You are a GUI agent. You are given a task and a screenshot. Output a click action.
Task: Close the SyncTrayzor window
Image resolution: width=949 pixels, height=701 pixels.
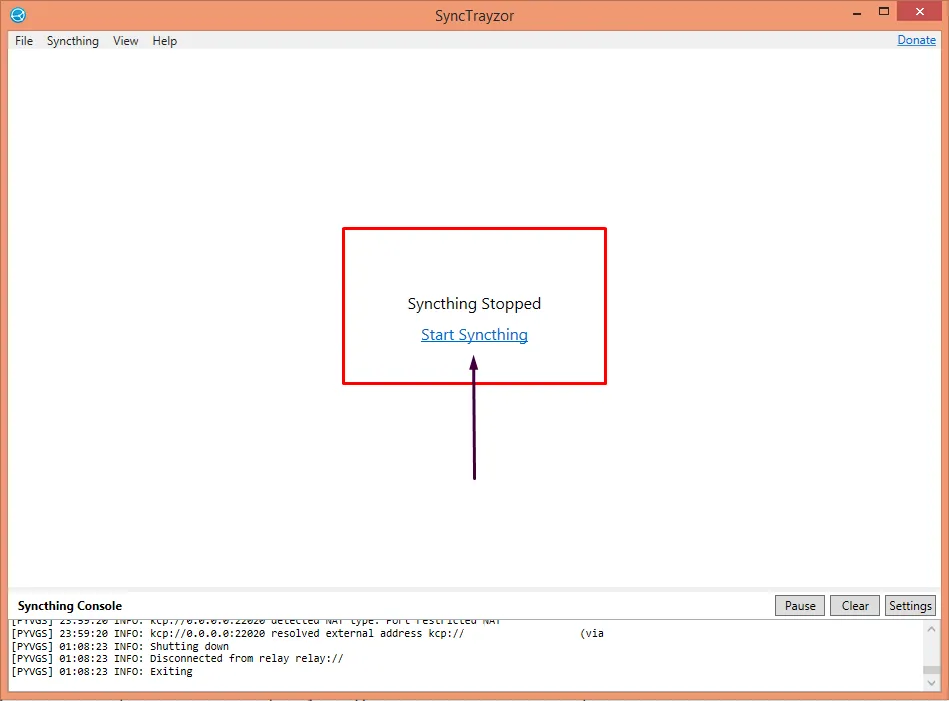919,12
